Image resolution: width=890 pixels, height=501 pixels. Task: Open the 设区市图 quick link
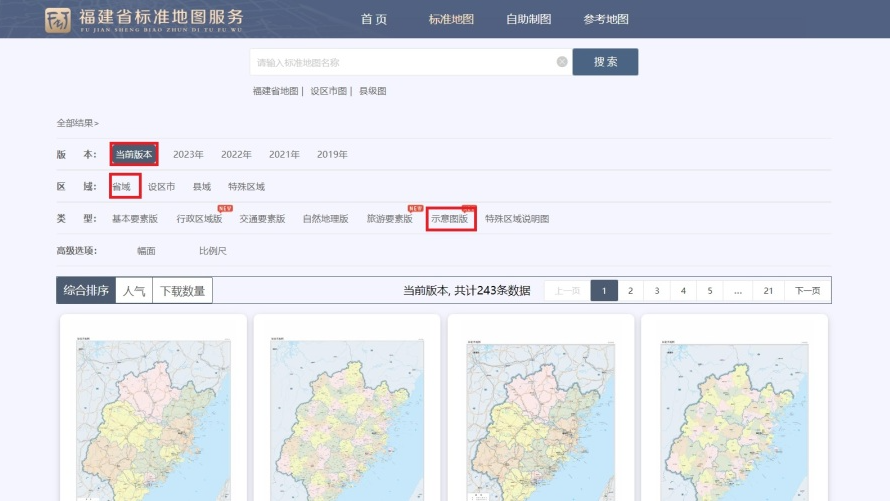[329, 91]
